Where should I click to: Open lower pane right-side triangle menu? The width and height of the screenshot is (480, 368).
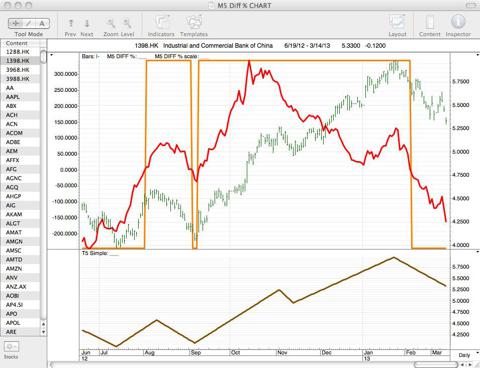coord(477,252)
